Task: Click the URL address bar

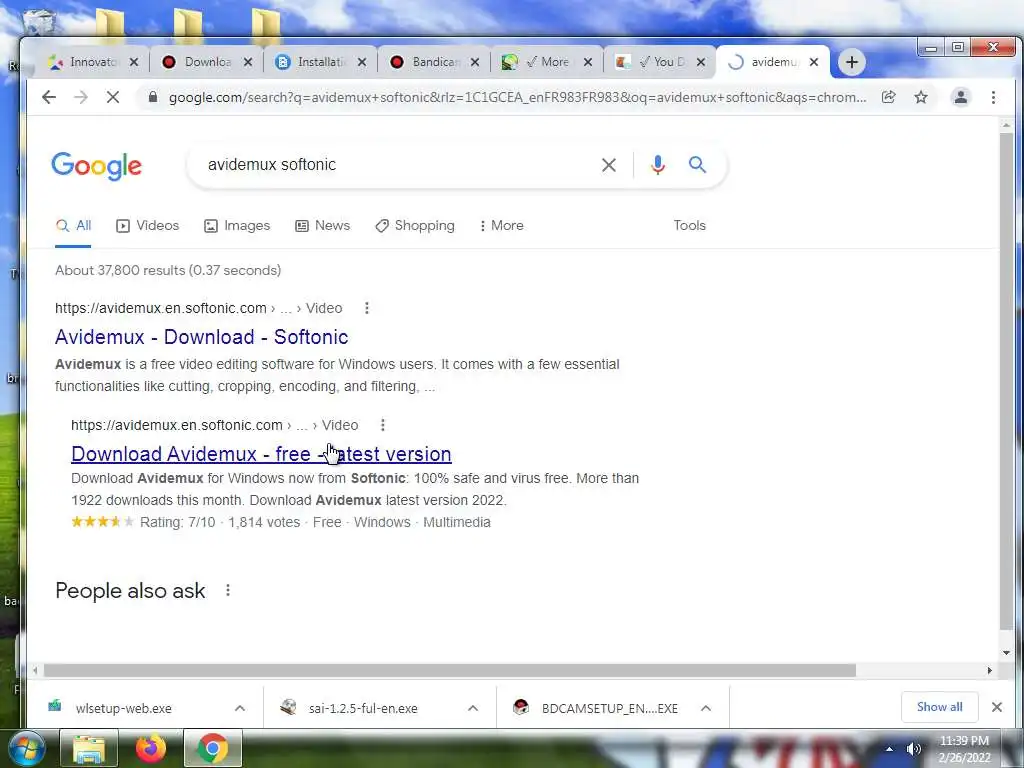Action: 517,97
